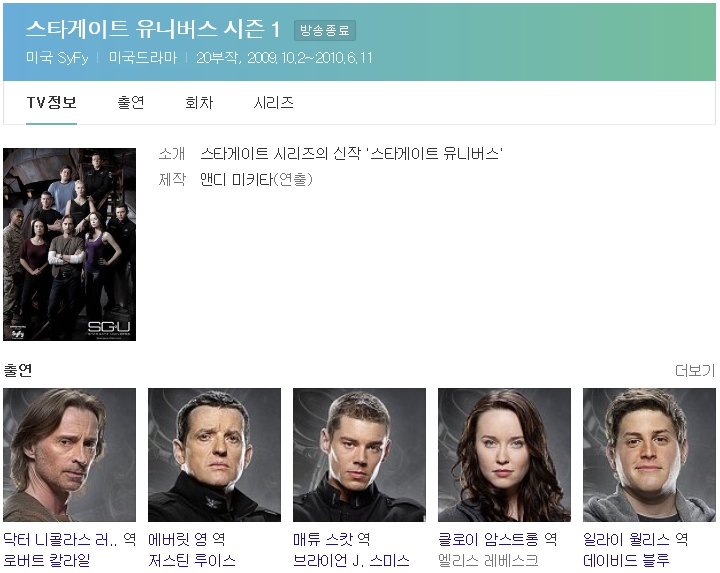Click the 브라이언 J. 스미스 name link

tap(351, 561)
